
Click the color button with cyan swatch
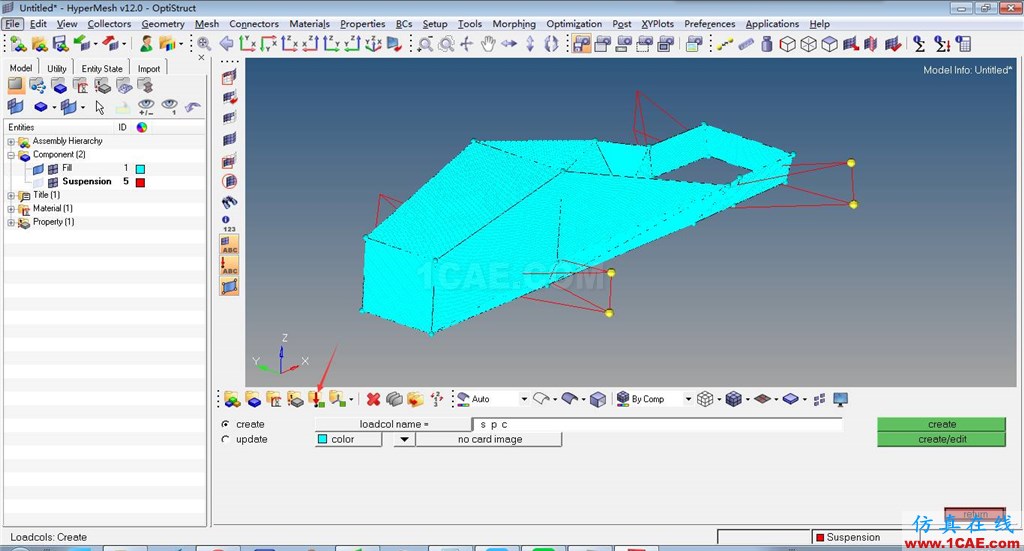(x=348, y=439)
